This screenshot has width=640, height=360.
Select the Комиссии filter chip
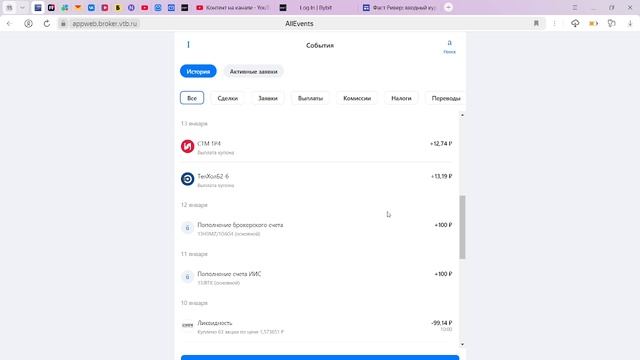(357, 98)
